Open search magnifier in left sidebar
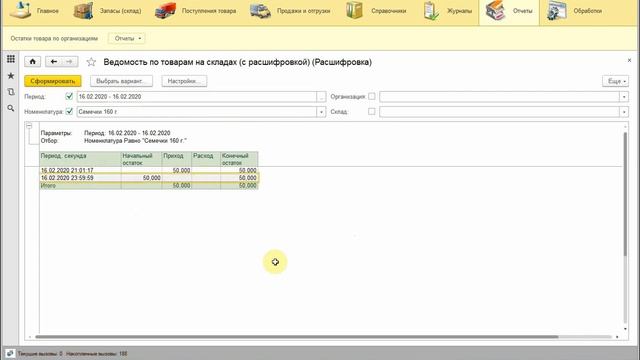Image resolution: width=640 pixels, height=360 pixels. pyautogui.click(x=11, y=108)
